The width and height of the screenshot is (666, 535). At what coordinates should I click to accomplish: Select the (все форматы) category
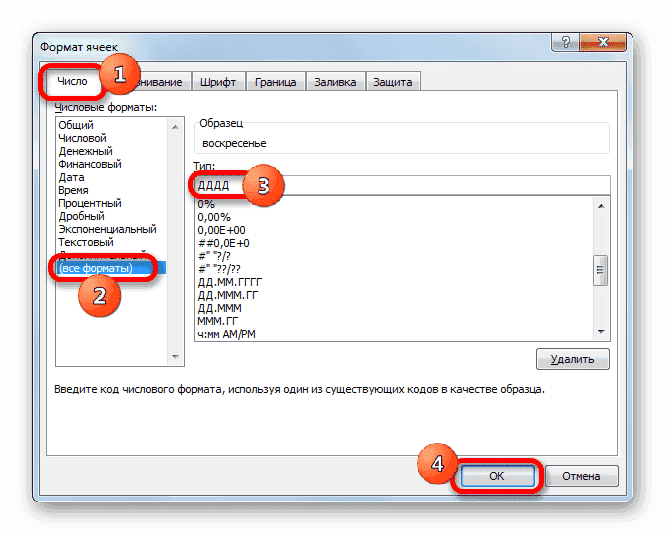tap(111, 268)
